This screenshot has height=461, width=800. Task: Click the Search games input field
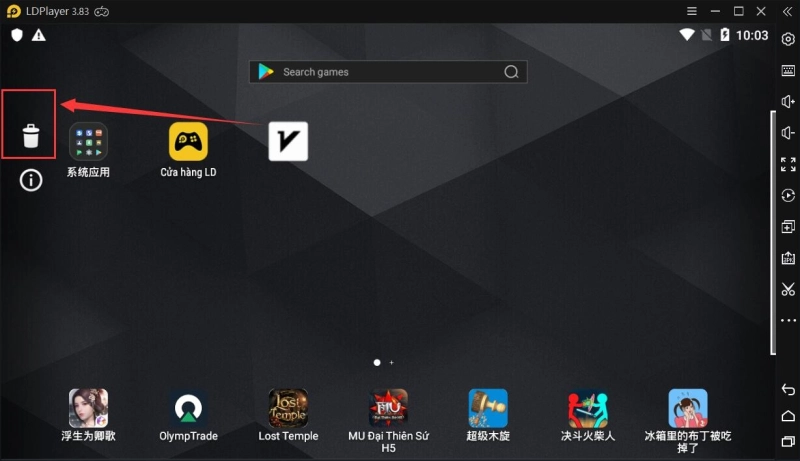point(388,72)
